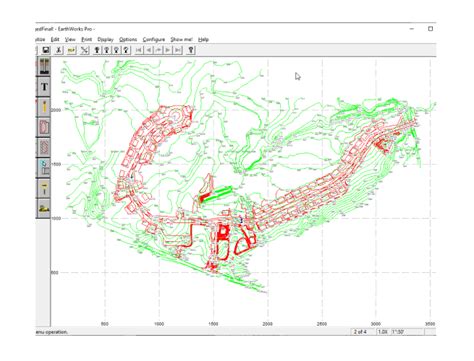
Task: Select the yellow bulldozer tool
Action: (x=44, y=208)
